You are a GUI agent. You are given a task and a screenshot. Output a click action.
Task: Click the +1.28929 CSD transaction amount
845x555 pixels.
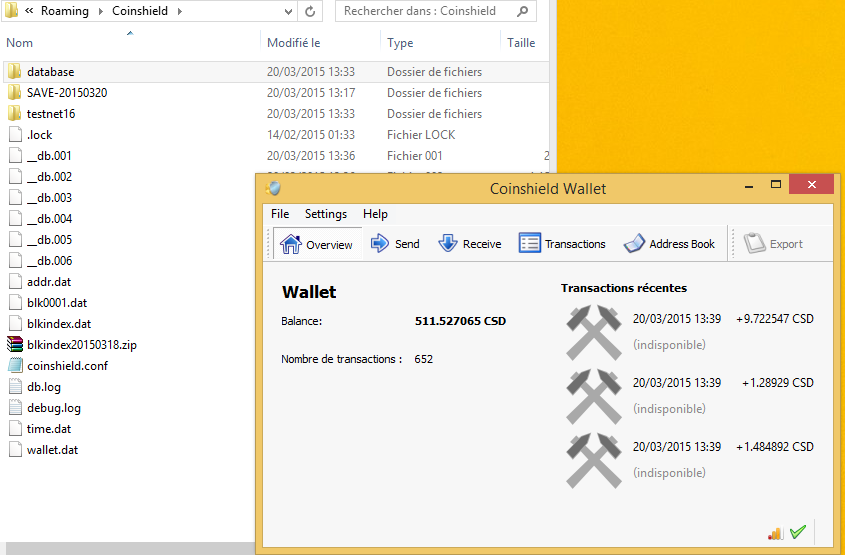(778, 383)
